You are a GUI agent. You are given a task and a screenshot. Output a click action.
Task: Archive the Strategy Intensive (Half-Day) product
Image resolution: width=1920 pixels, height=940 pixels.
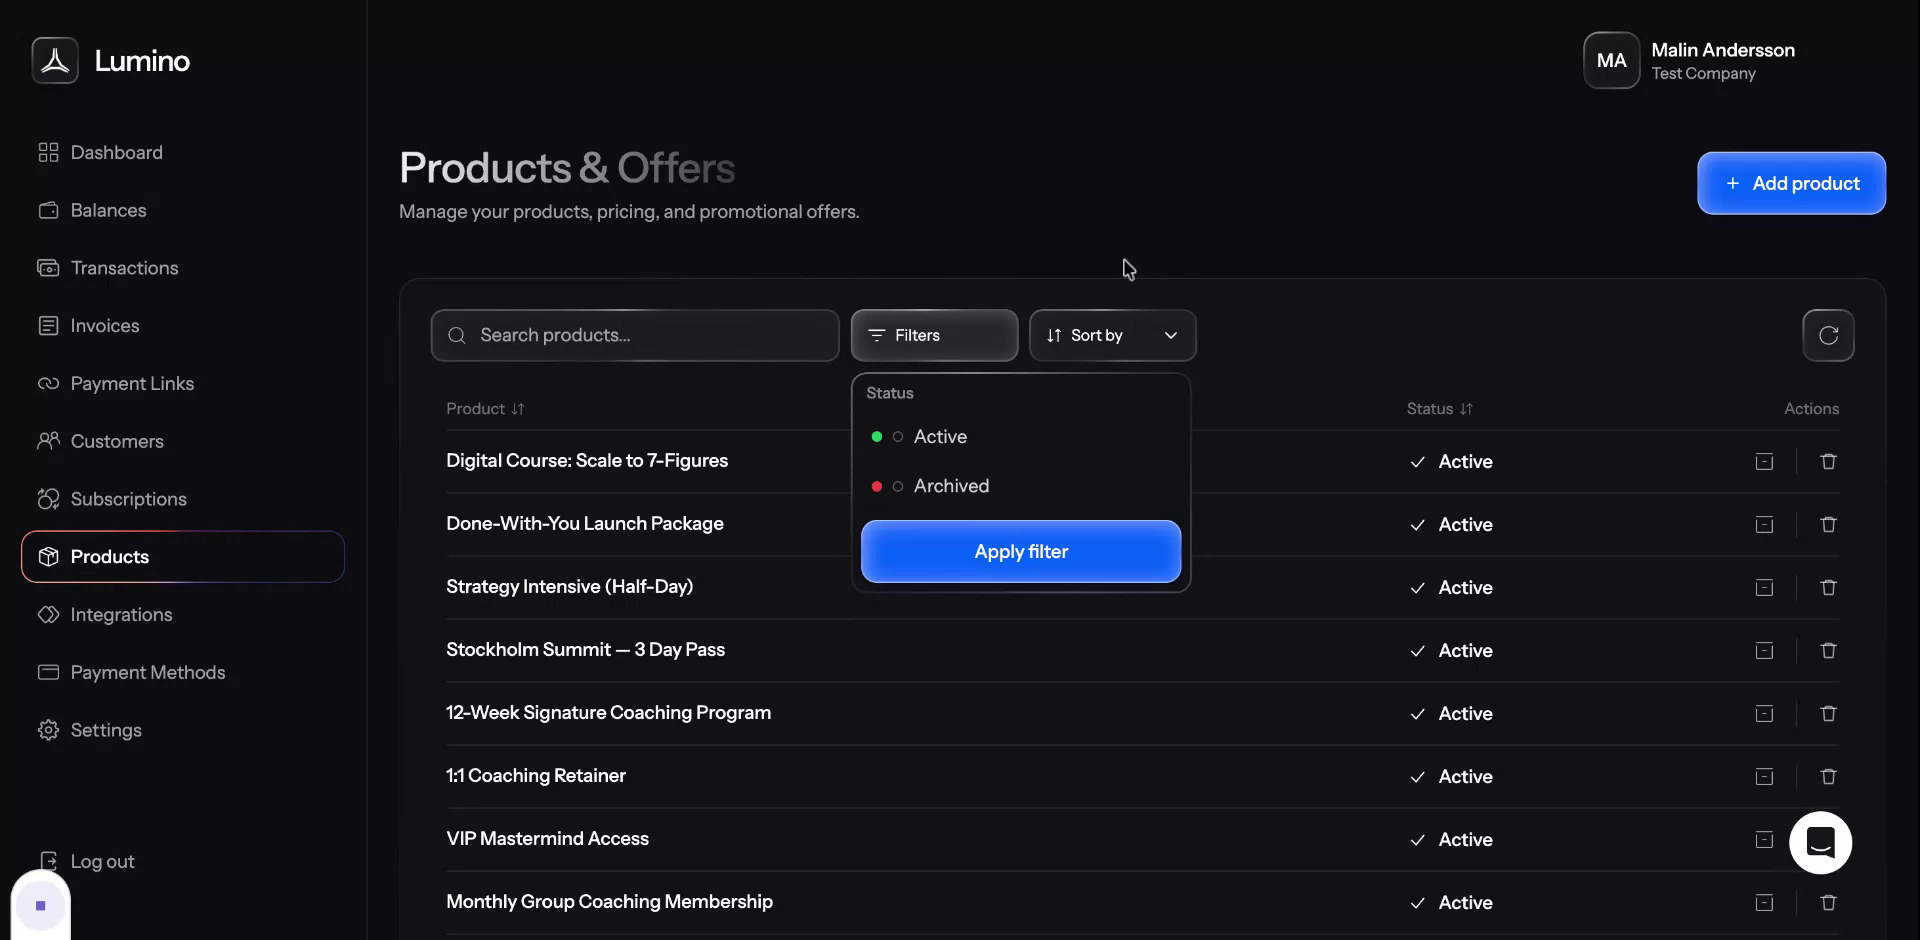1764,588
